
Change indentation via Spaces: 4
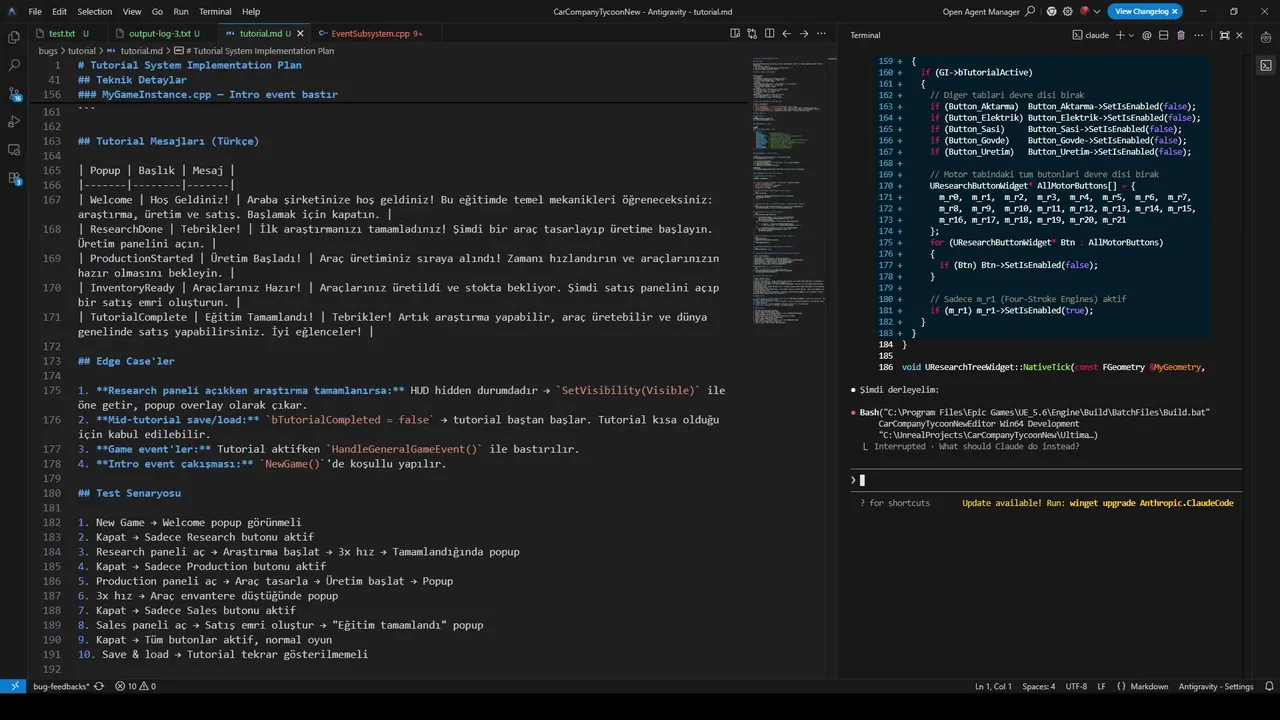pyautogui.click(x=1038, y=686)
